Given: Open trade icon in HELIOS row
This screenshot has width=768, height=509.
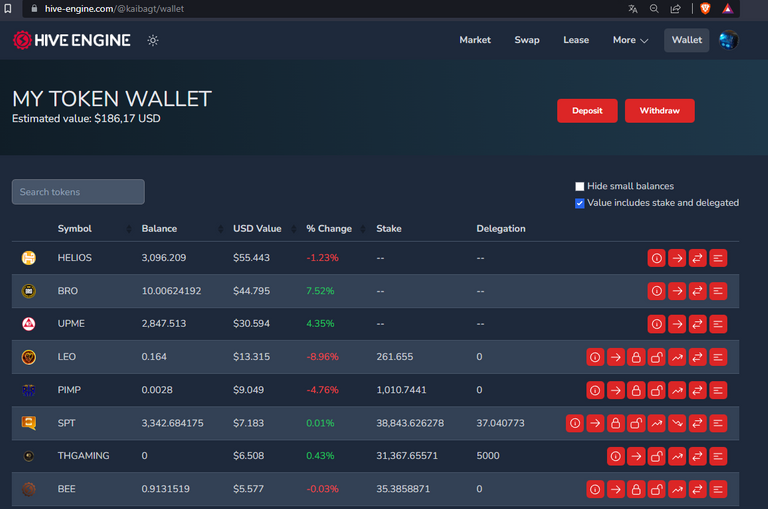Looking at the screenshot, I should click(x=697, y=258).
